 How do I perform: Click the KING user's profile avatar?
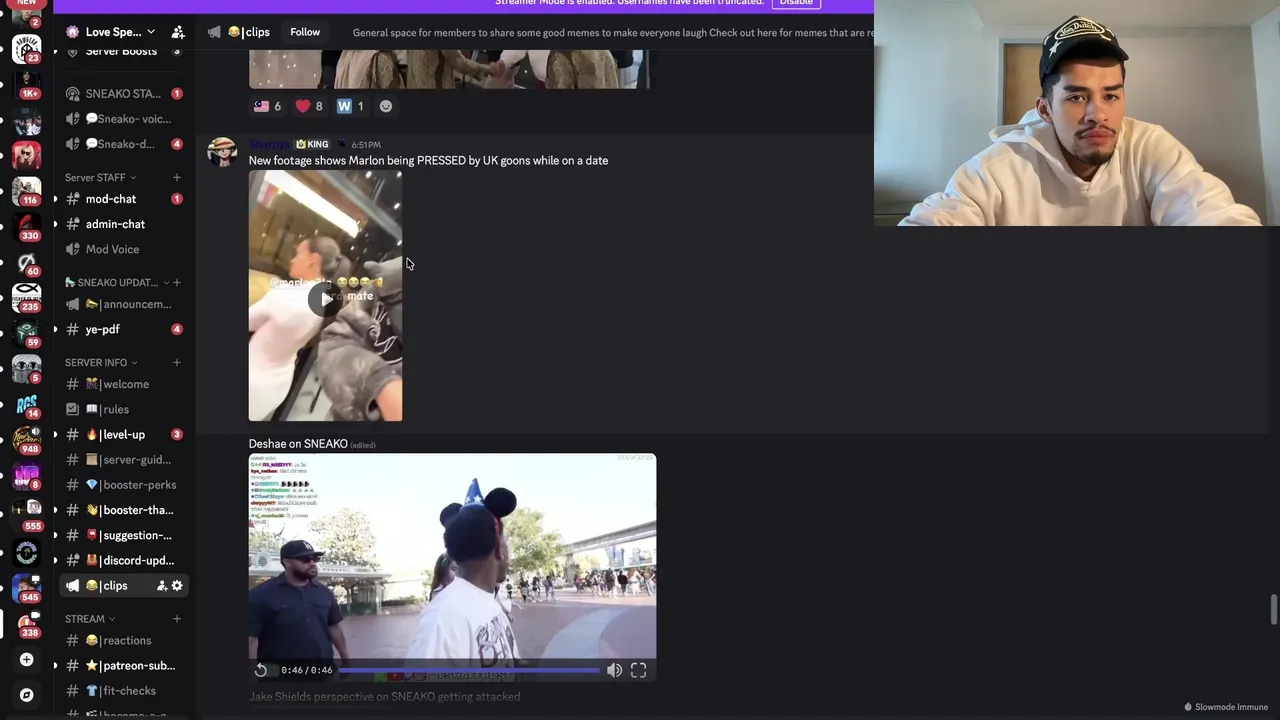coord(222,152)
